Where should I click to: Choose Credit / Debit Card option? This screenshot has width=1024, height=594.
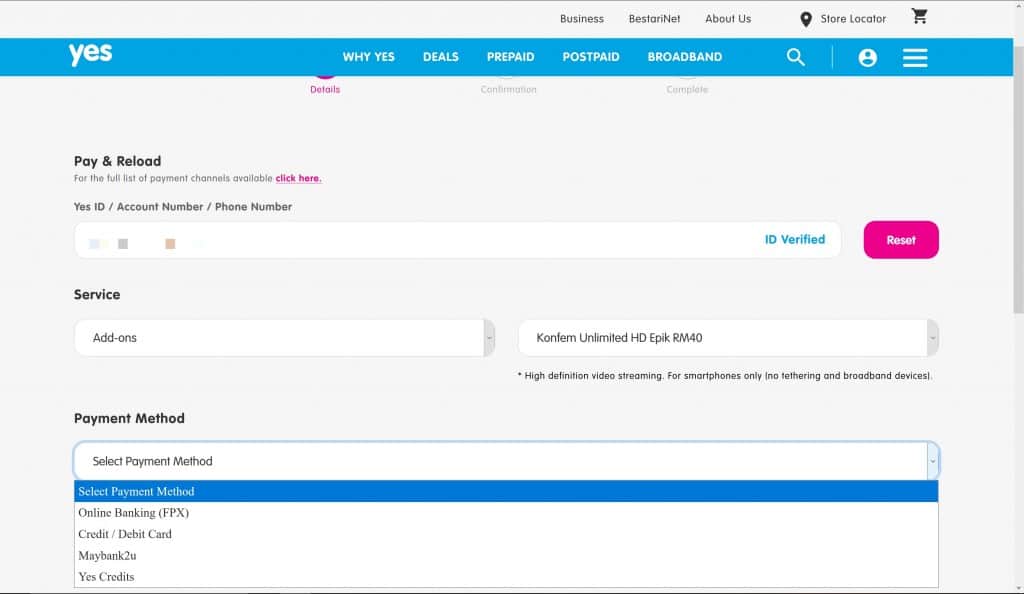(506, 534)
